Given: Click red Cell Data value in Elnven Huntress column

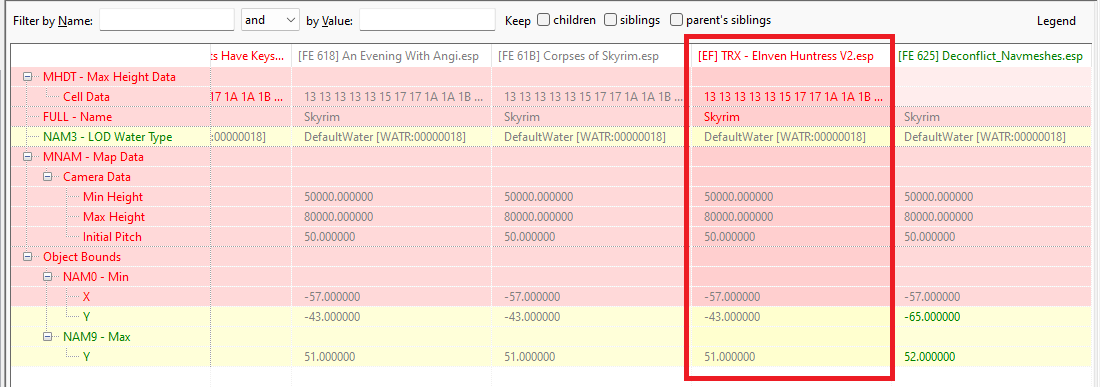Looking at the screenshot, I should 793,97.
